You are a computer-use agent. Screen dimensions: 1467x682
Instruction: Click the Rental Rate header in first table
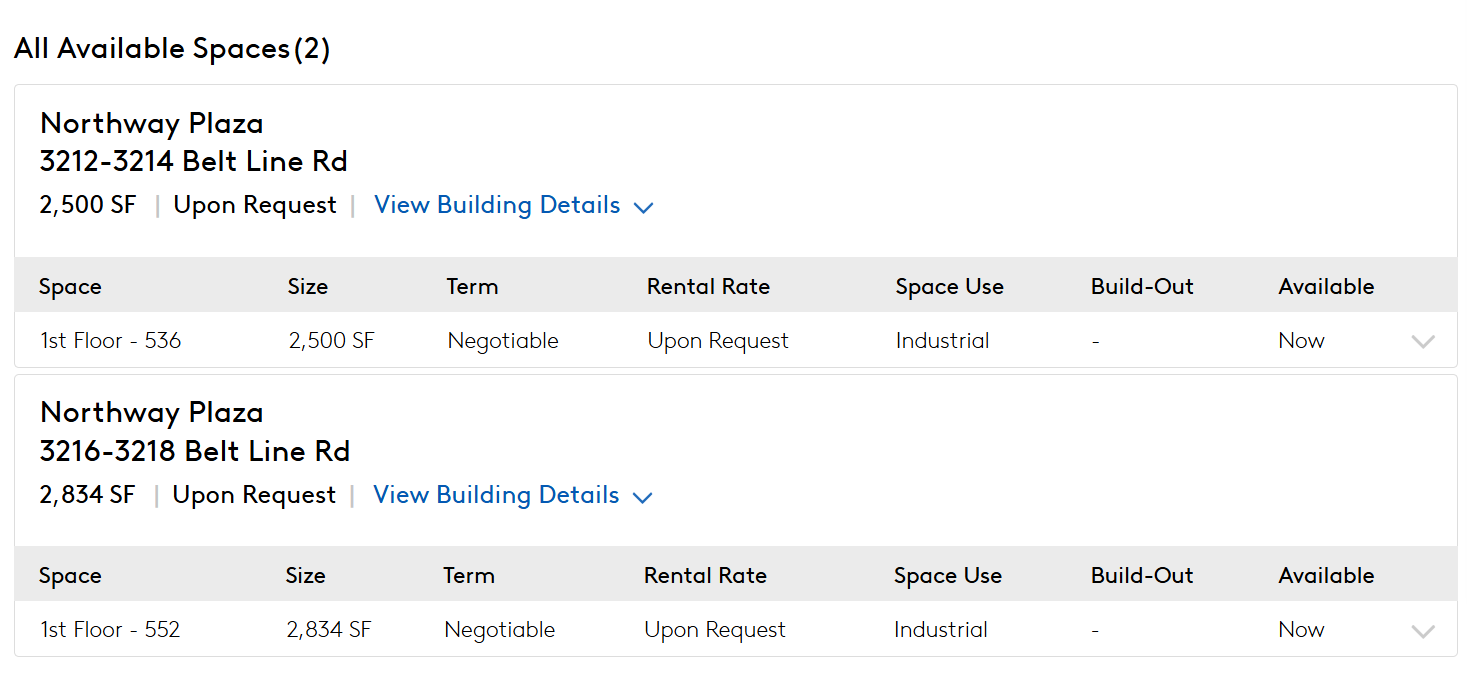point(708,286)
